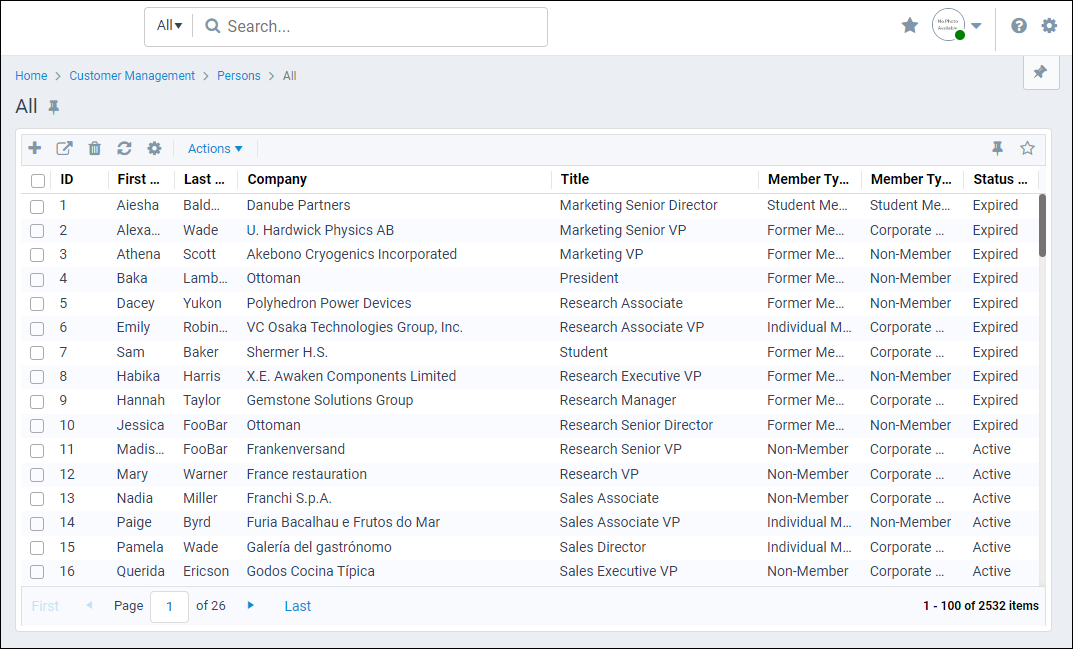
Task: Click the star outline icon in grid toolbar
Action: 1027,148
